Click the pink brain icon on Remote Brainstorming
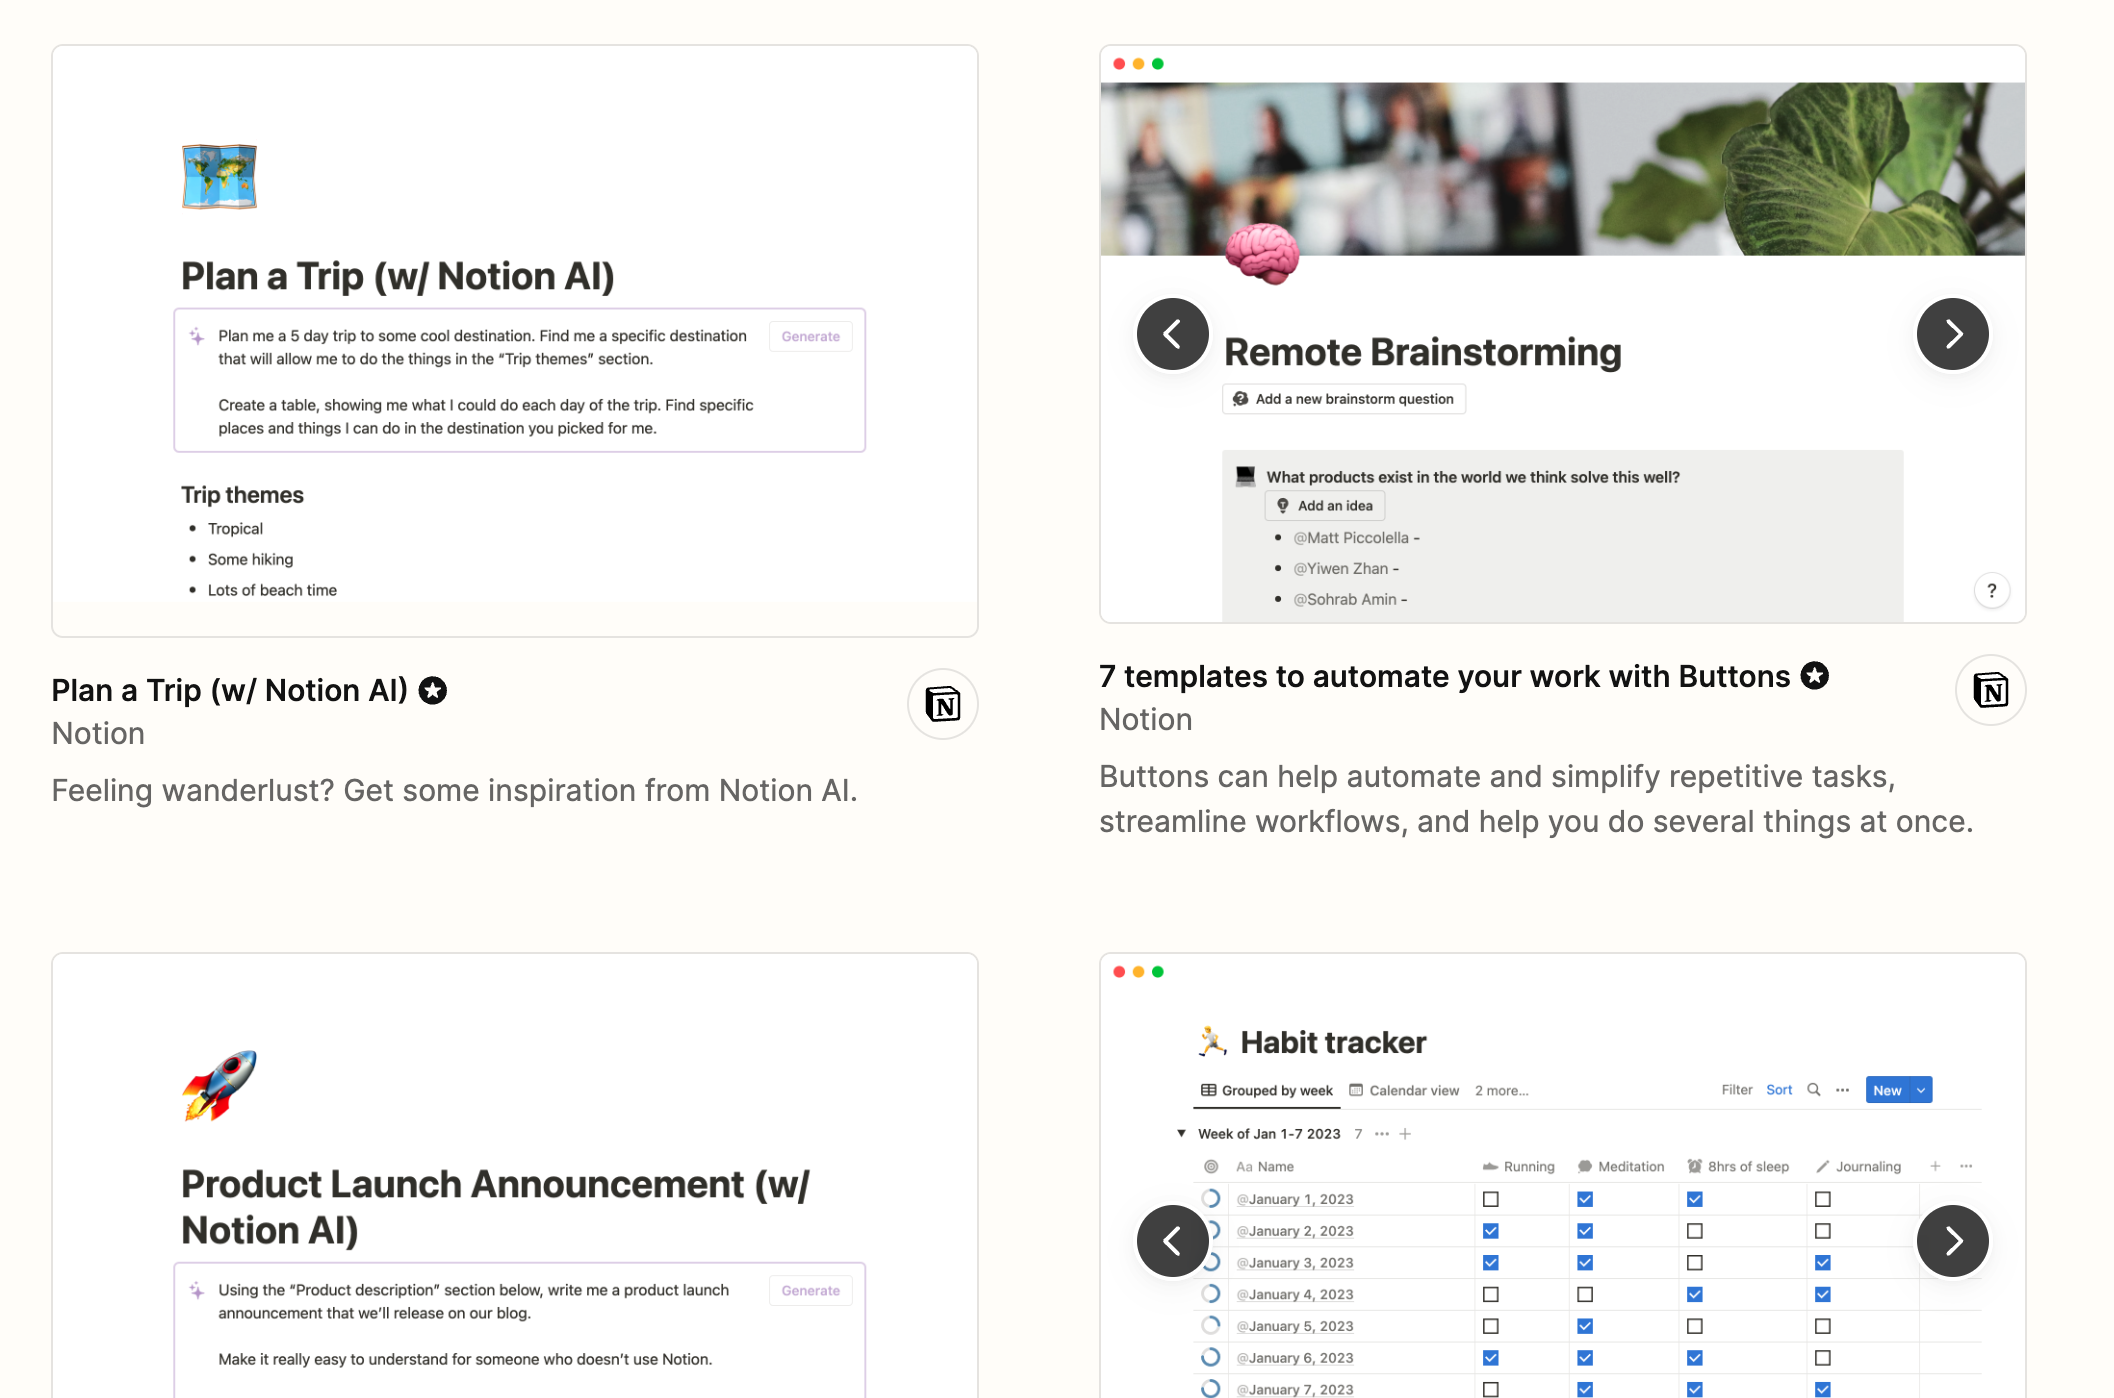The width and height of the screenshot is (2114, 1398). click(x=1263, y=254)
